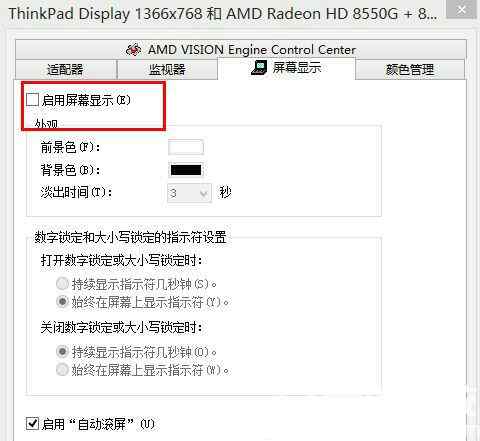Viewport: 480px width, 441px height.
Task: Select 持续显示指示符几秒钟 (O) radio button
Action: click(x=62, y=352)
